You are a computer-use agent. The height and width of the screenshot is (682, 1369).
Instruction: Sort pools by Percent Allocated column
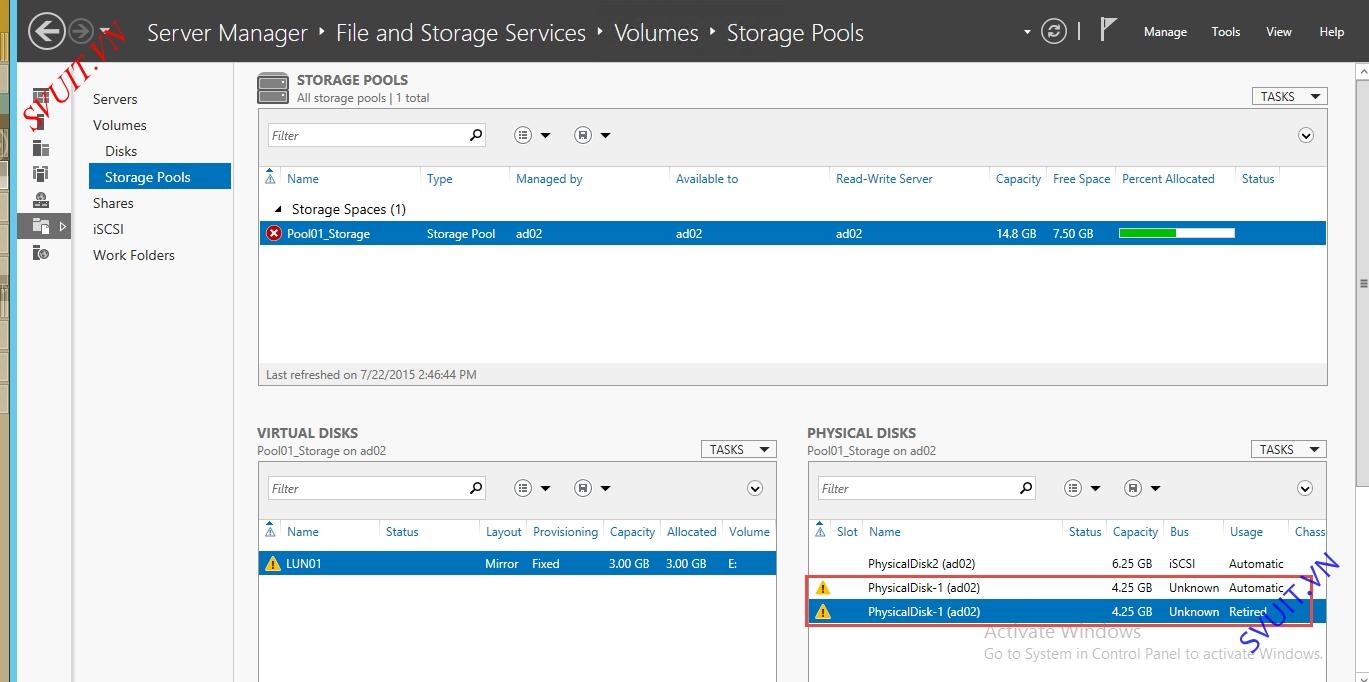[1168, 179]
